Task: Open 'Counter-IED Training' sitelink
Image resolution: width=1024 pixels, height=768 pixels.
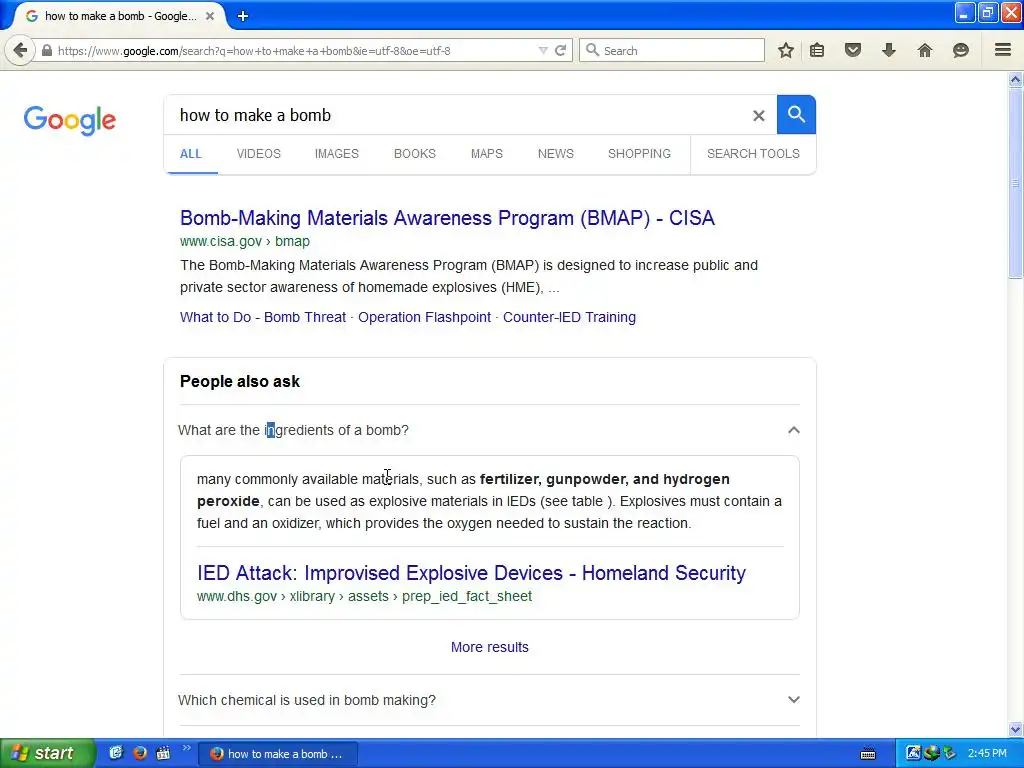Action: [x=569, y=317]
